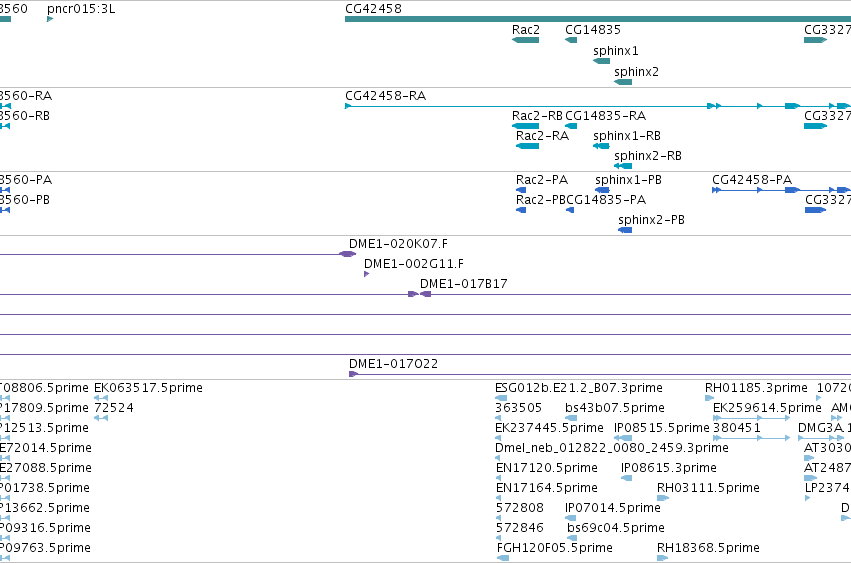Select the sphinx1-RB transcript
The width and height of the screenshot is (851, 563).
coord(601,146)
